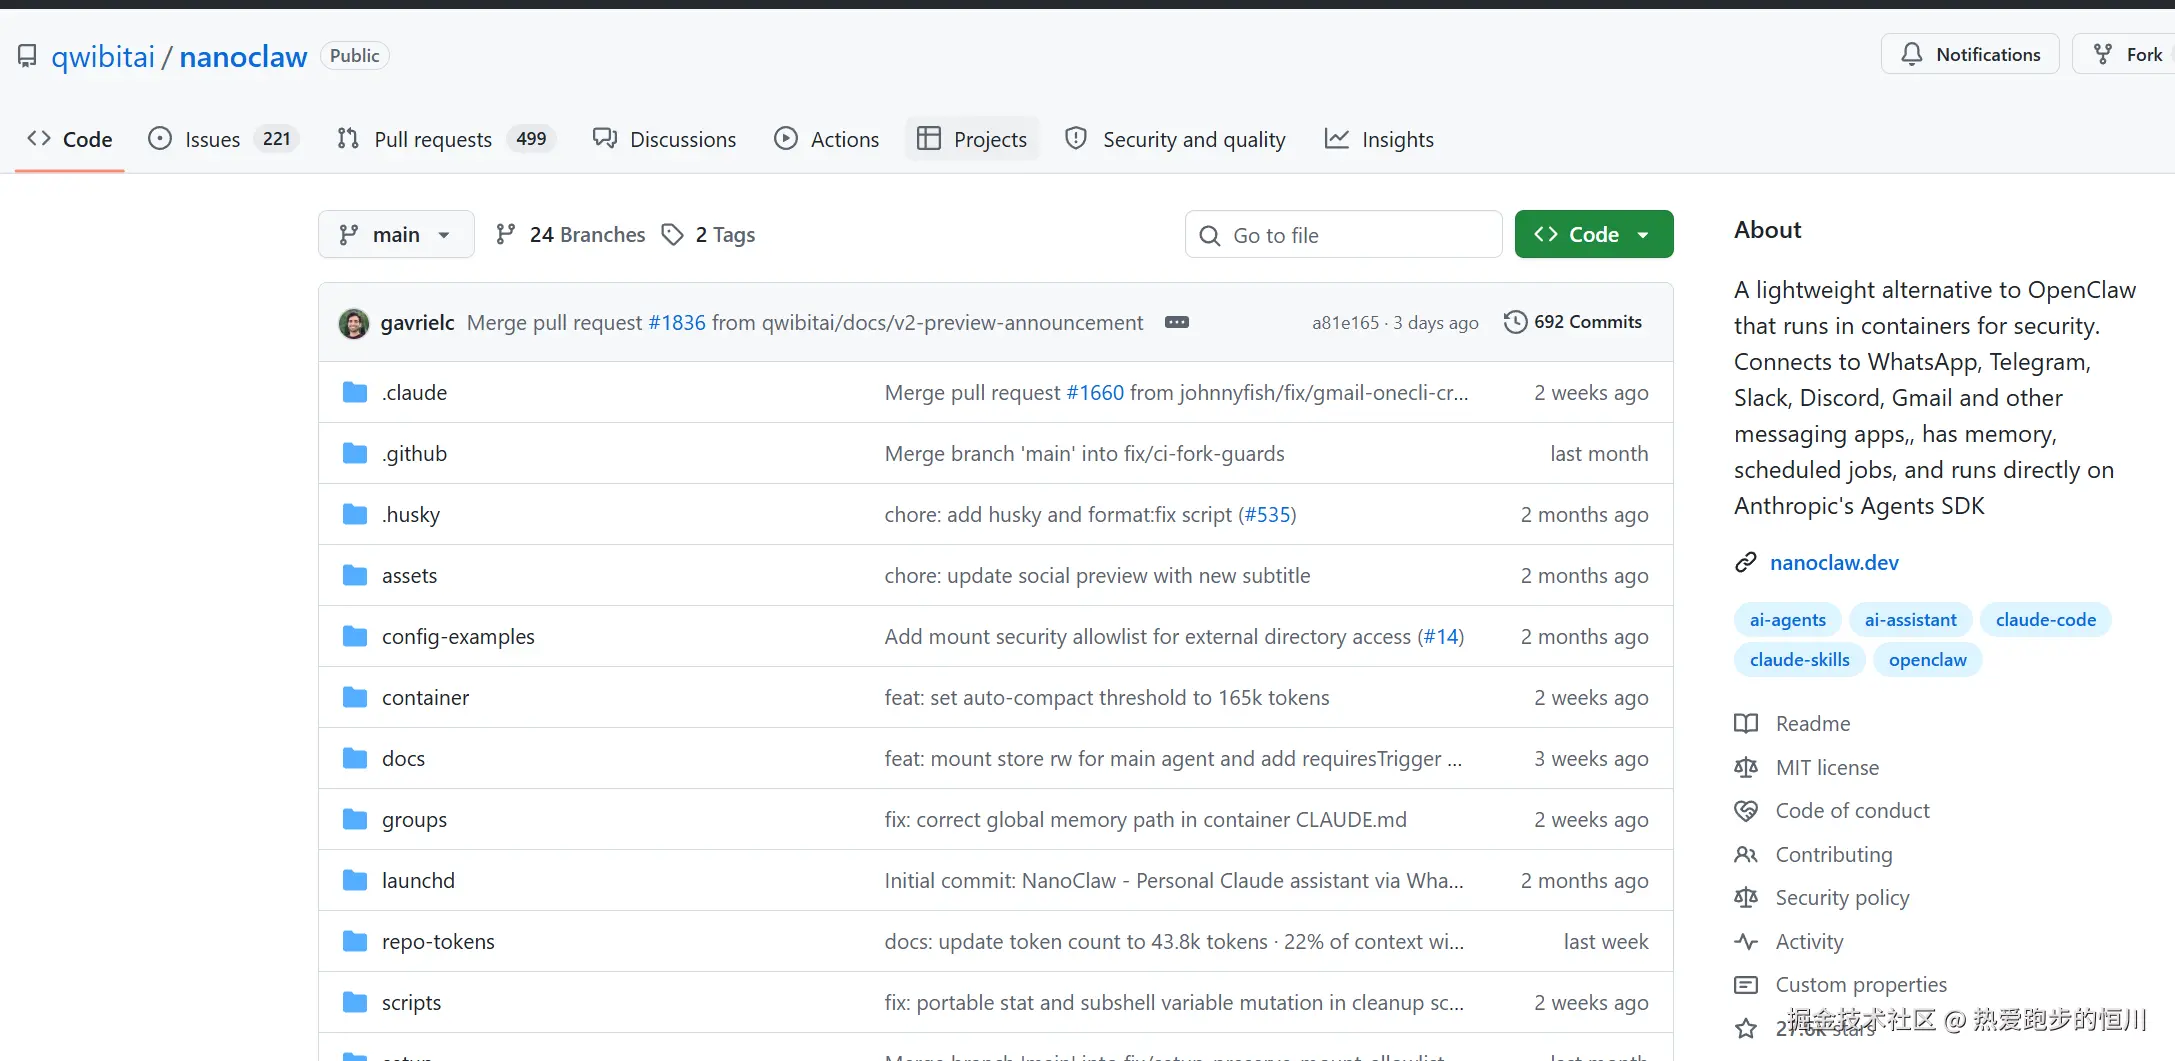2175x1061 pixels.
Task: Click the repository book icon beside qwibitai
Action: [x=27, y=56]
